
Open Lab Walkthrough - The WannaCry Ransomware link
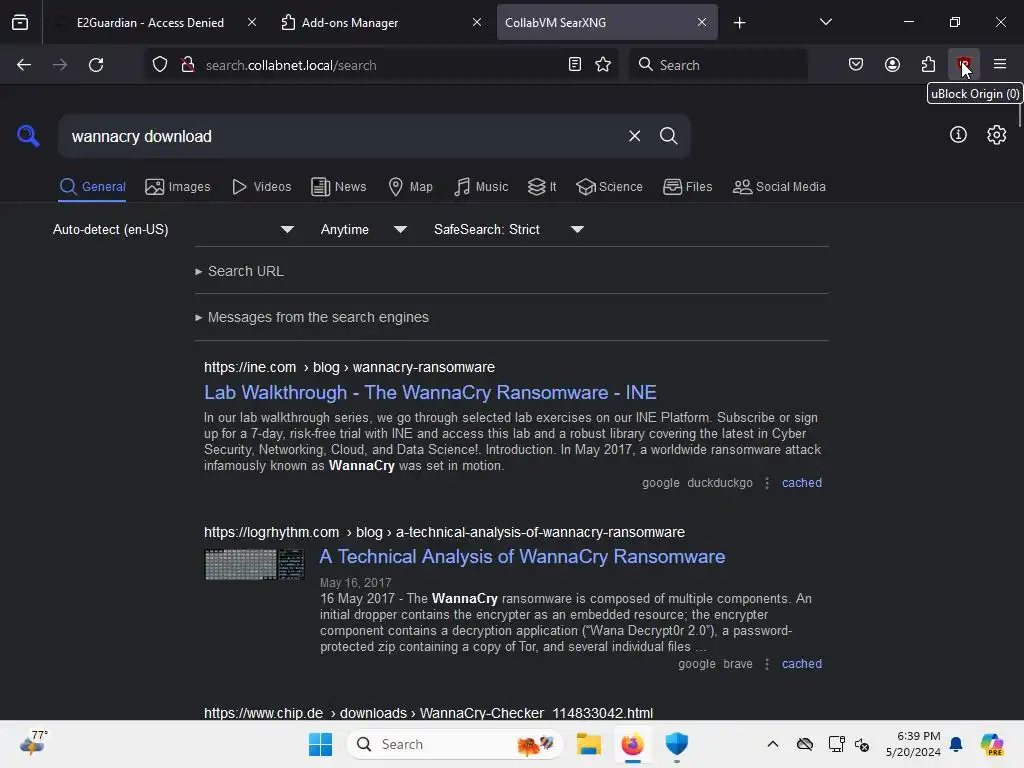430,392
